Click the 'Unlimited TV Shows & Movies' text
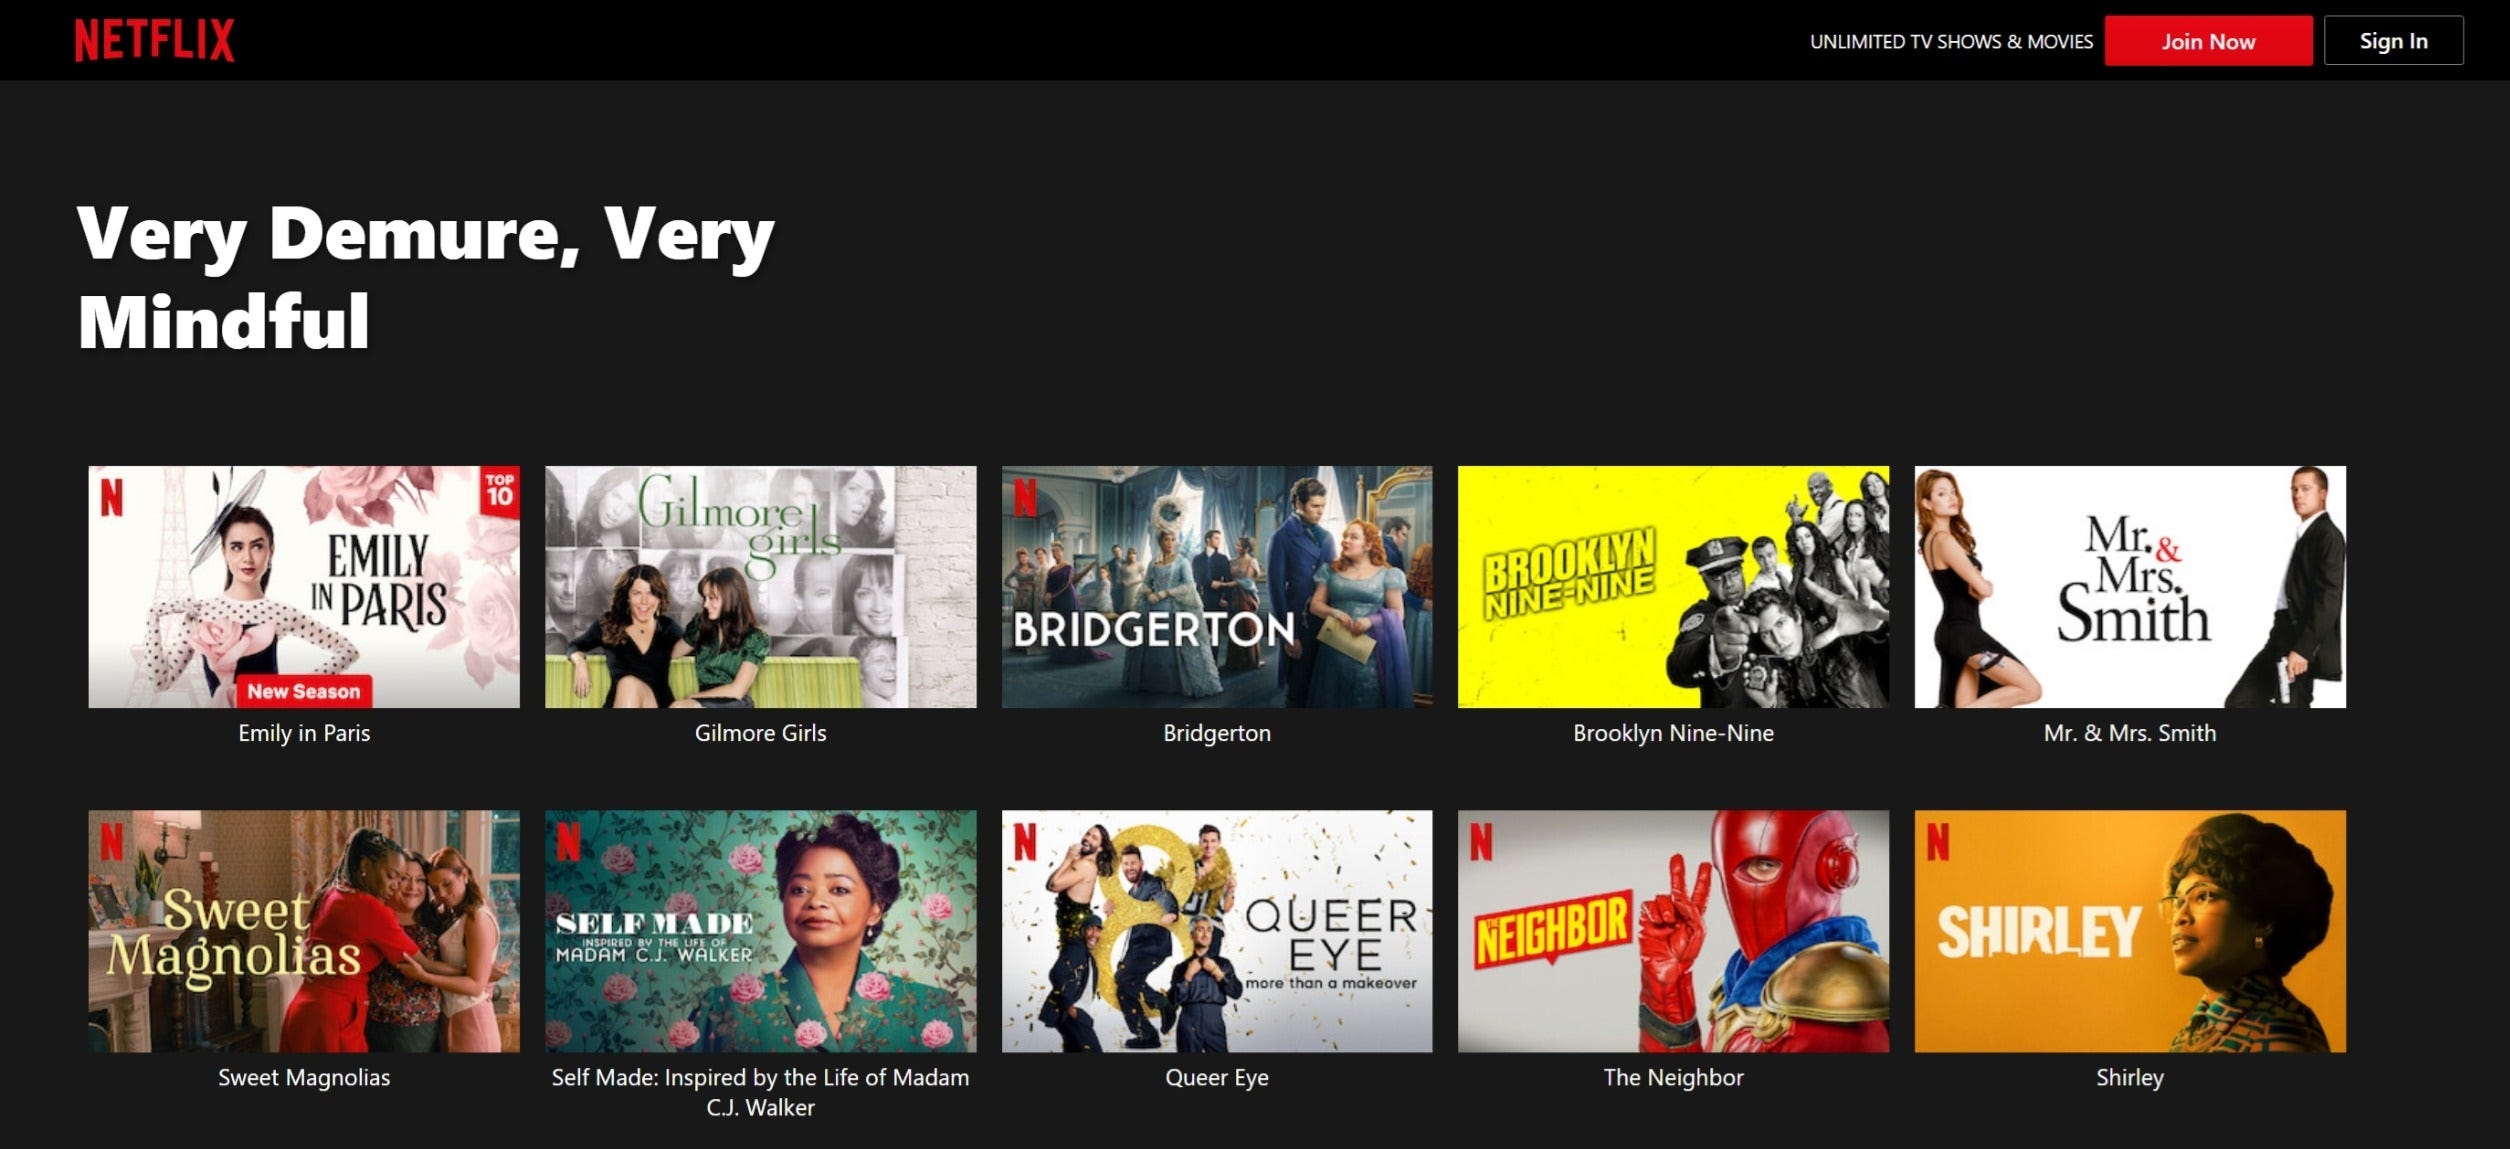The width and height of the screenshot is (2510, 1149). (x=1951, y=42)
